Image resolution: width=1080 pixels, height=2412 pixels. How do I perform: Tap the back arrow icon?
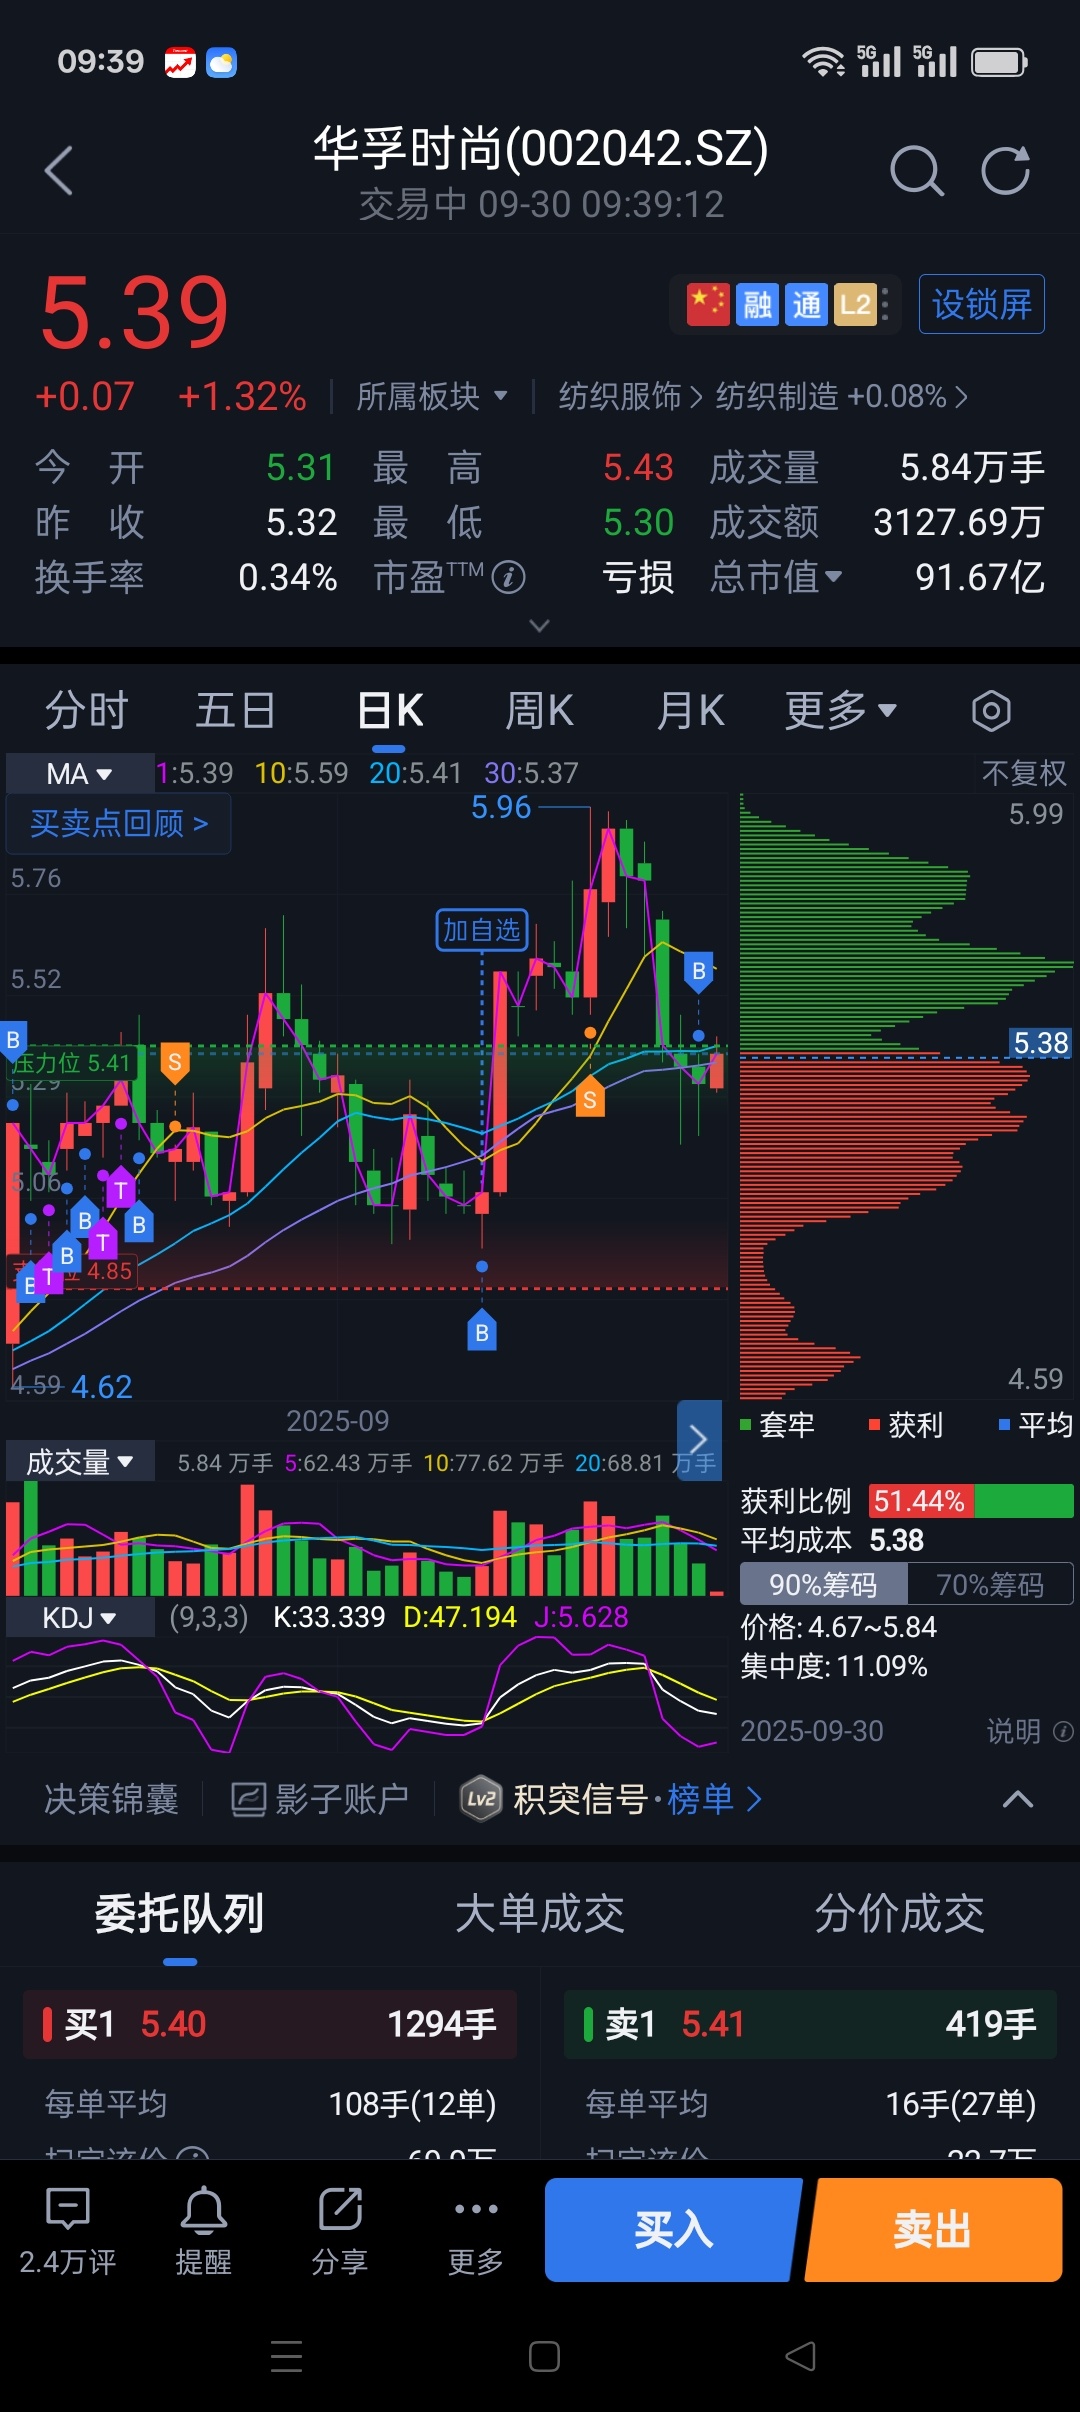pyautogui.click(x=59, y=170)
